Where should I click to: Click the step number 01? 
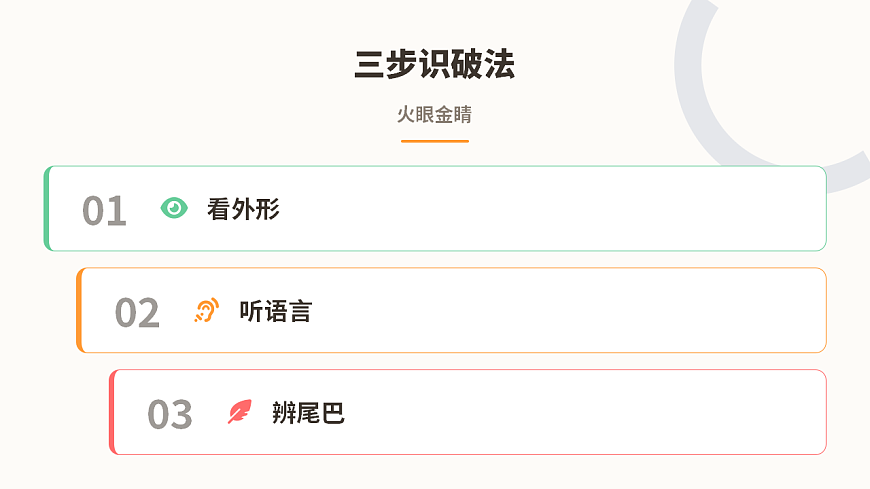point(104,211)
